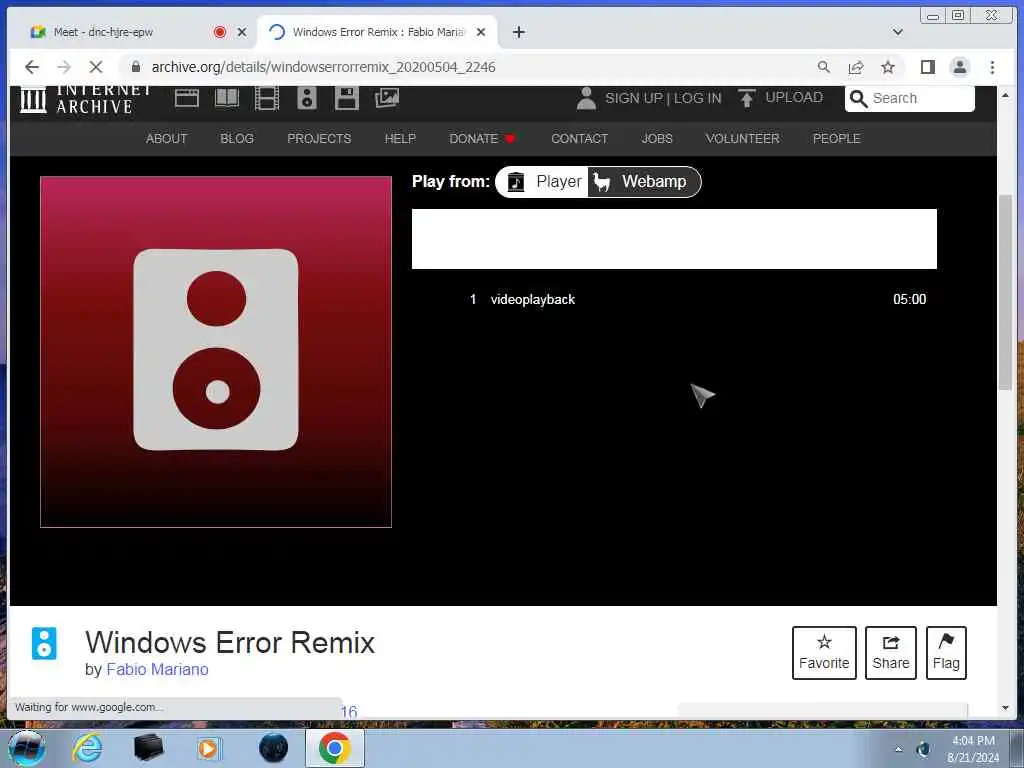Viewport: 1024px width, 768px height.
Task: Open the Chrome three-dot menu
Action: [x=992, y=67]
